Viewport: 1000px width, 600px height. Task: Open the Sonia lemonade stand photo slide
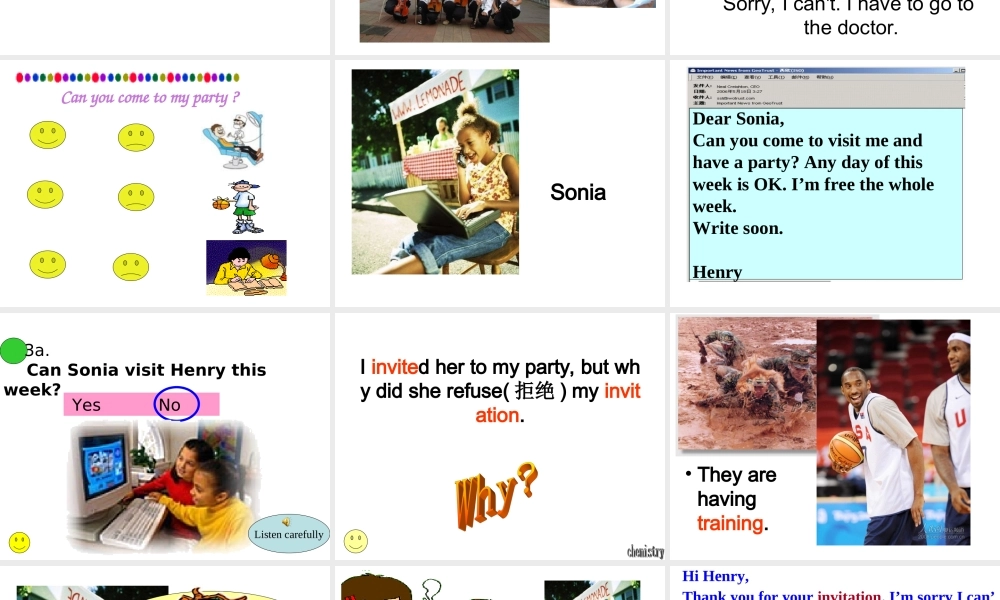[x=435, y=171]
